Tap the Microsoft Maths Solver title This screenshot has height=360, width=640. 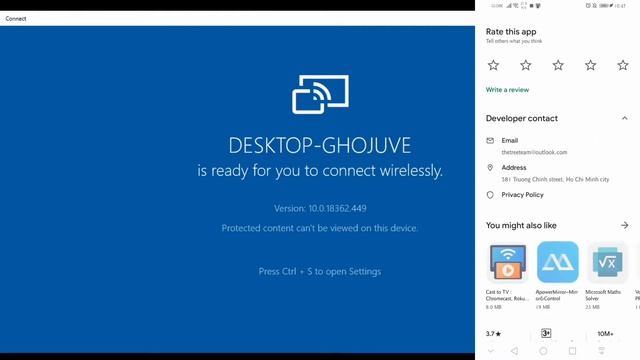[603, 295]
